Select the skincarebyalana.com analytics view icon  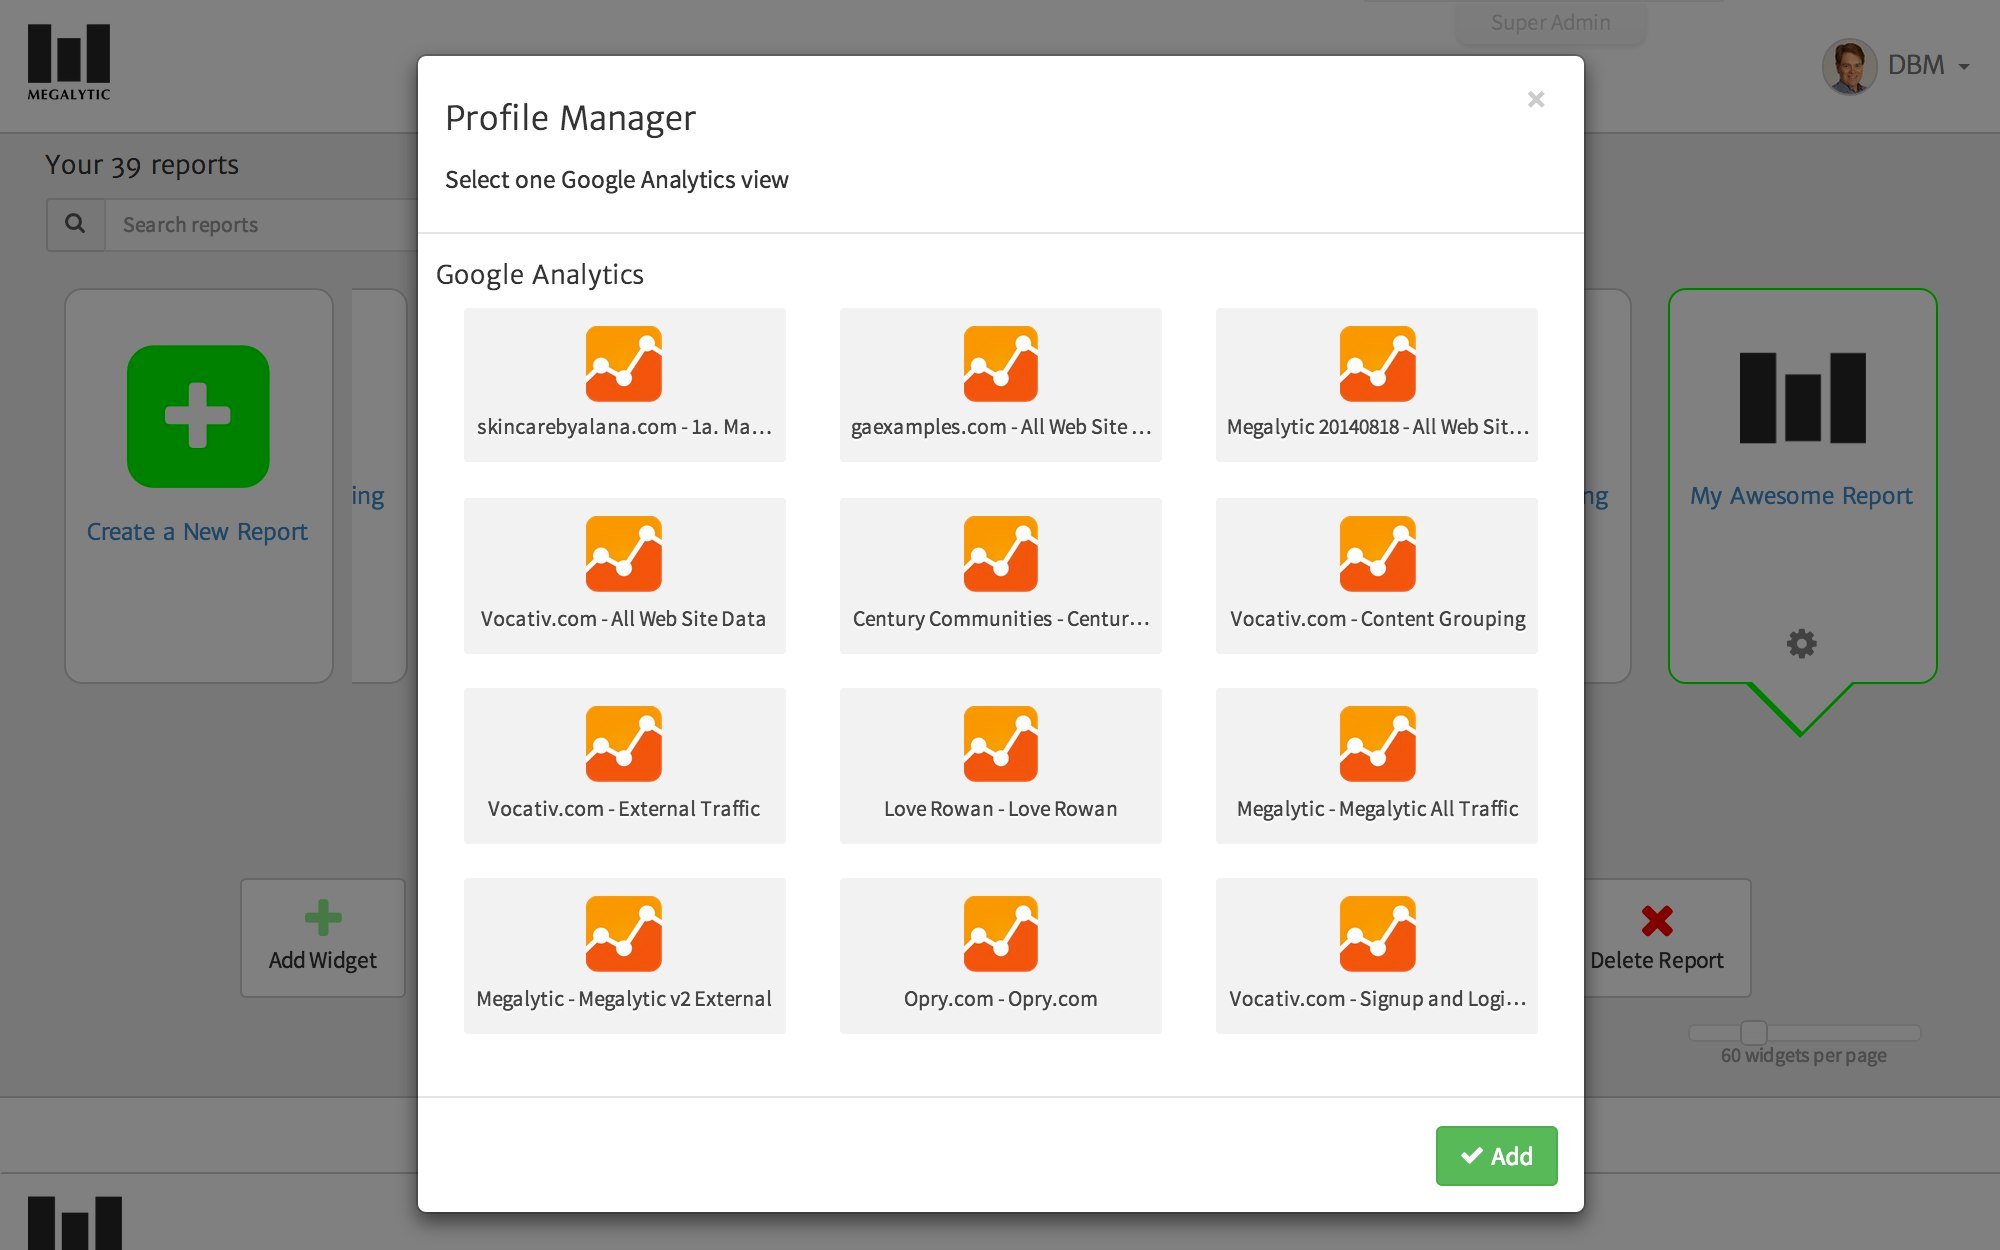tap(624, 364)
